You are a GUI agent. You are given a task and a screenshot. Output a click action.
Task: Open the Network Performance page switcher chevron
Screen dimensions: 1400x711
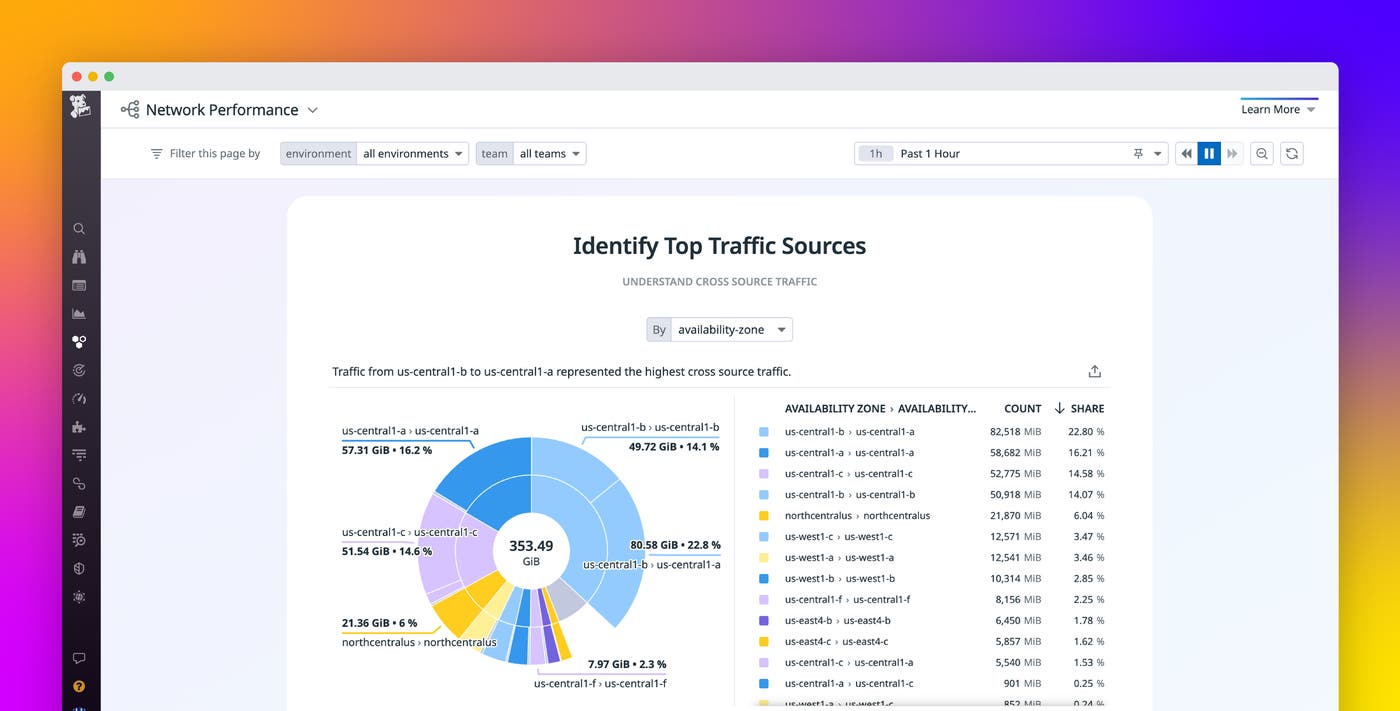tap(311, 110)
